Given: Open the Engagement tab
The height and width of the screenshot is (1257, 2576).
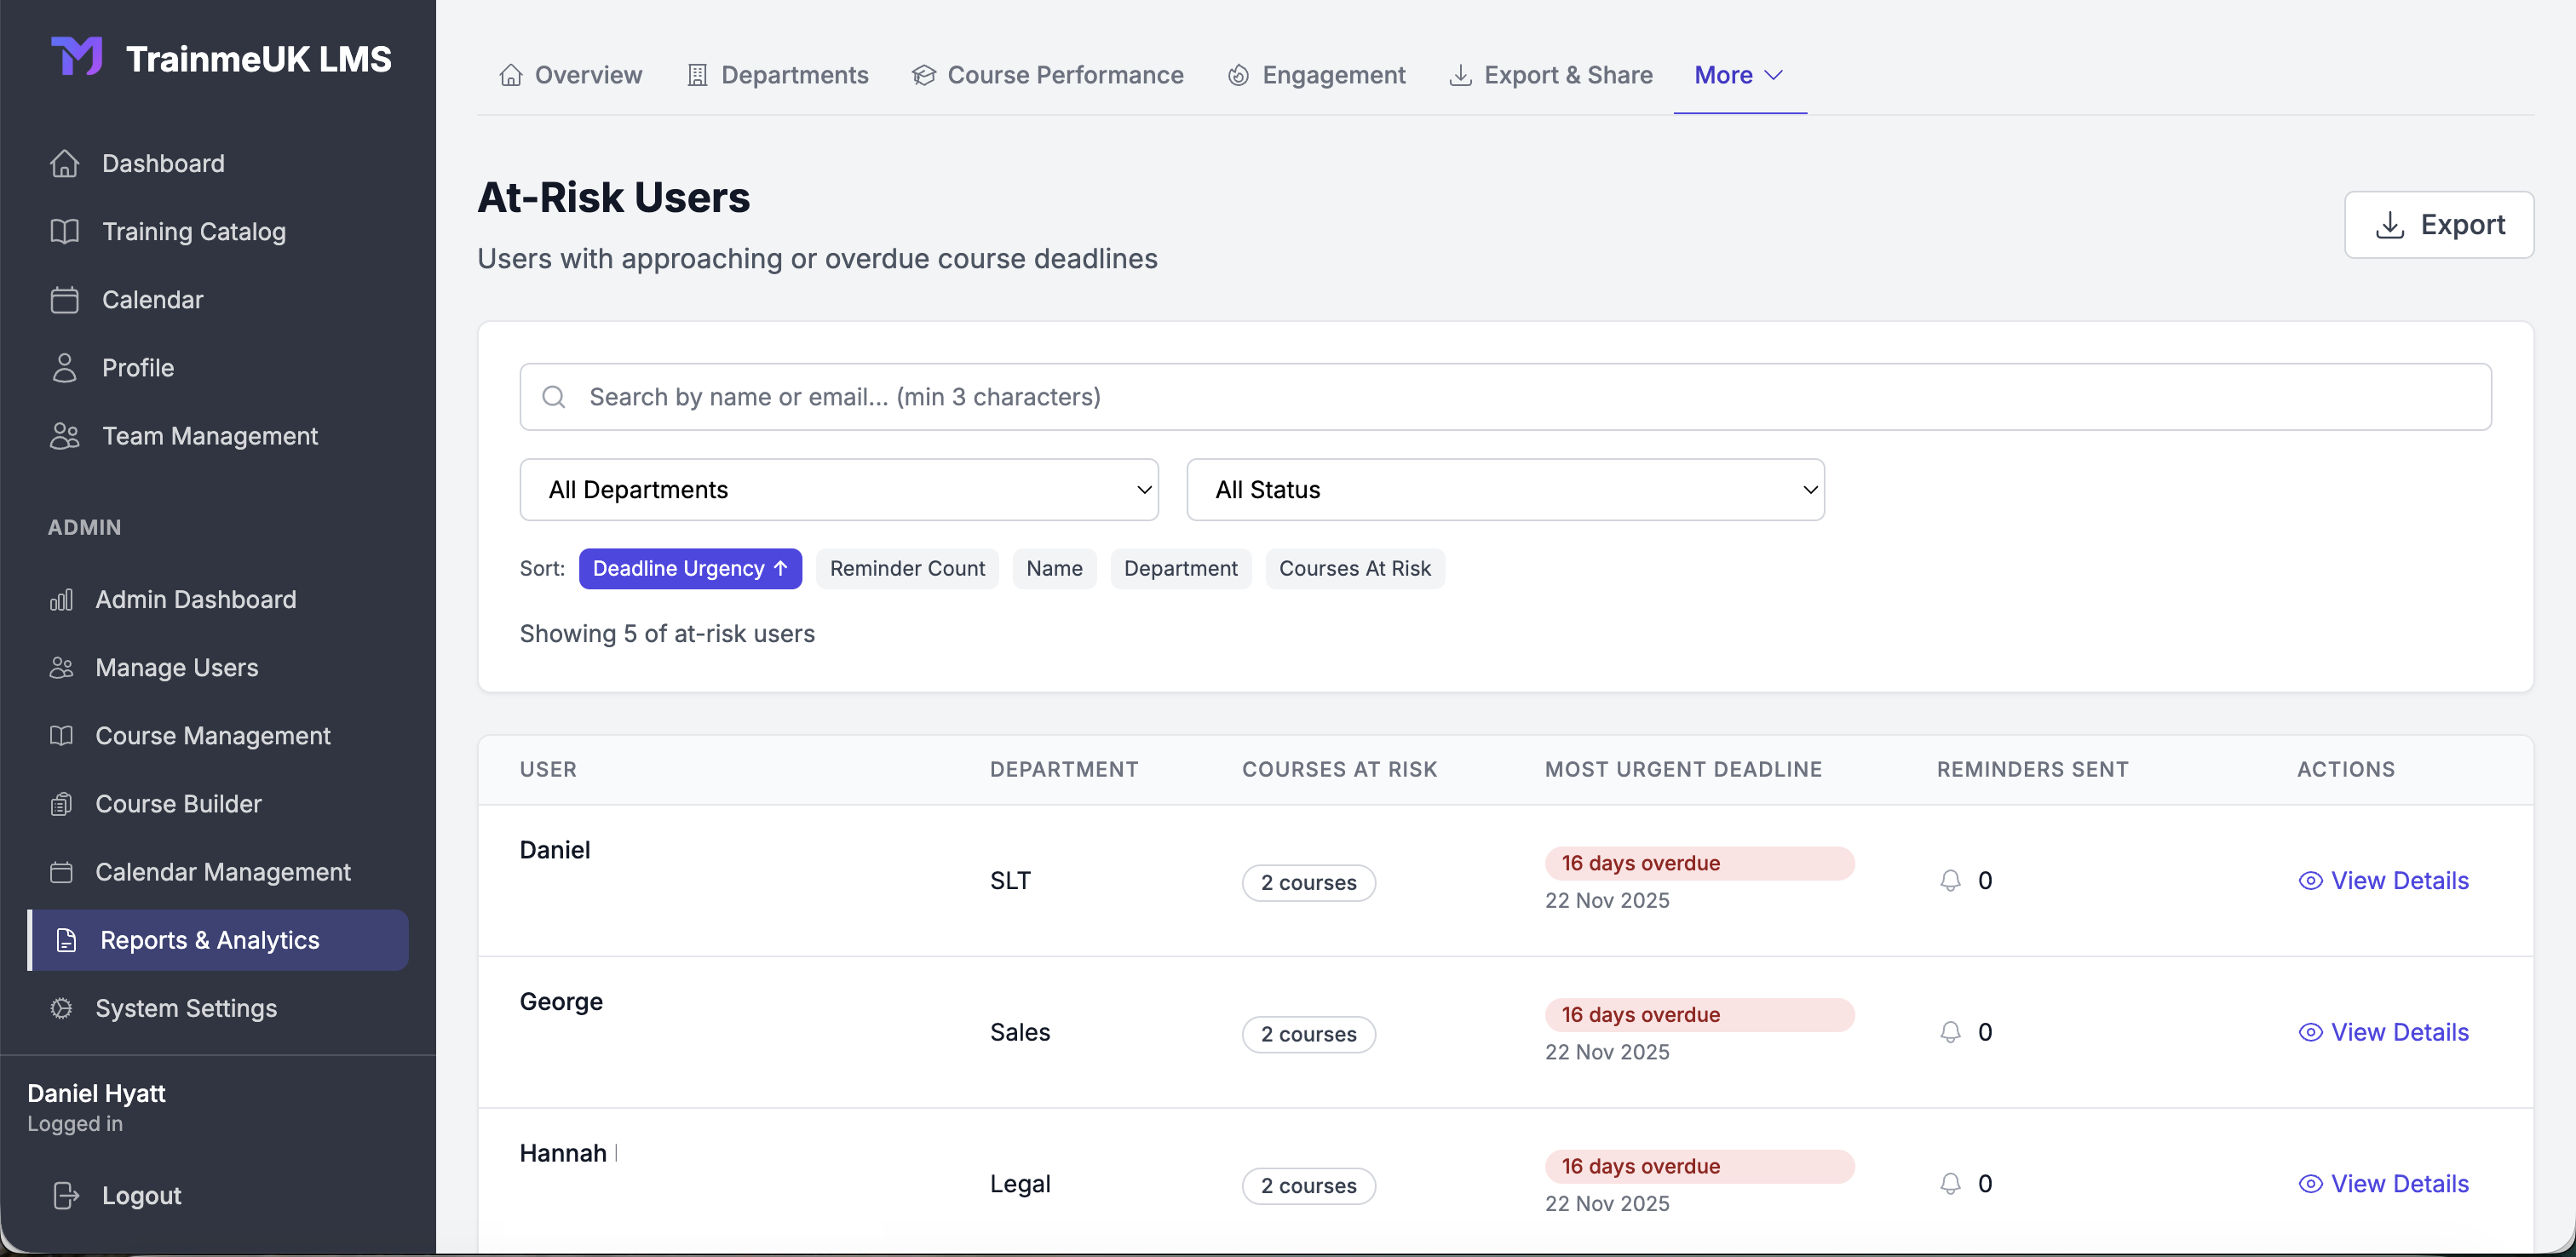Looking at the screenshot, I should click(1315, 74).
